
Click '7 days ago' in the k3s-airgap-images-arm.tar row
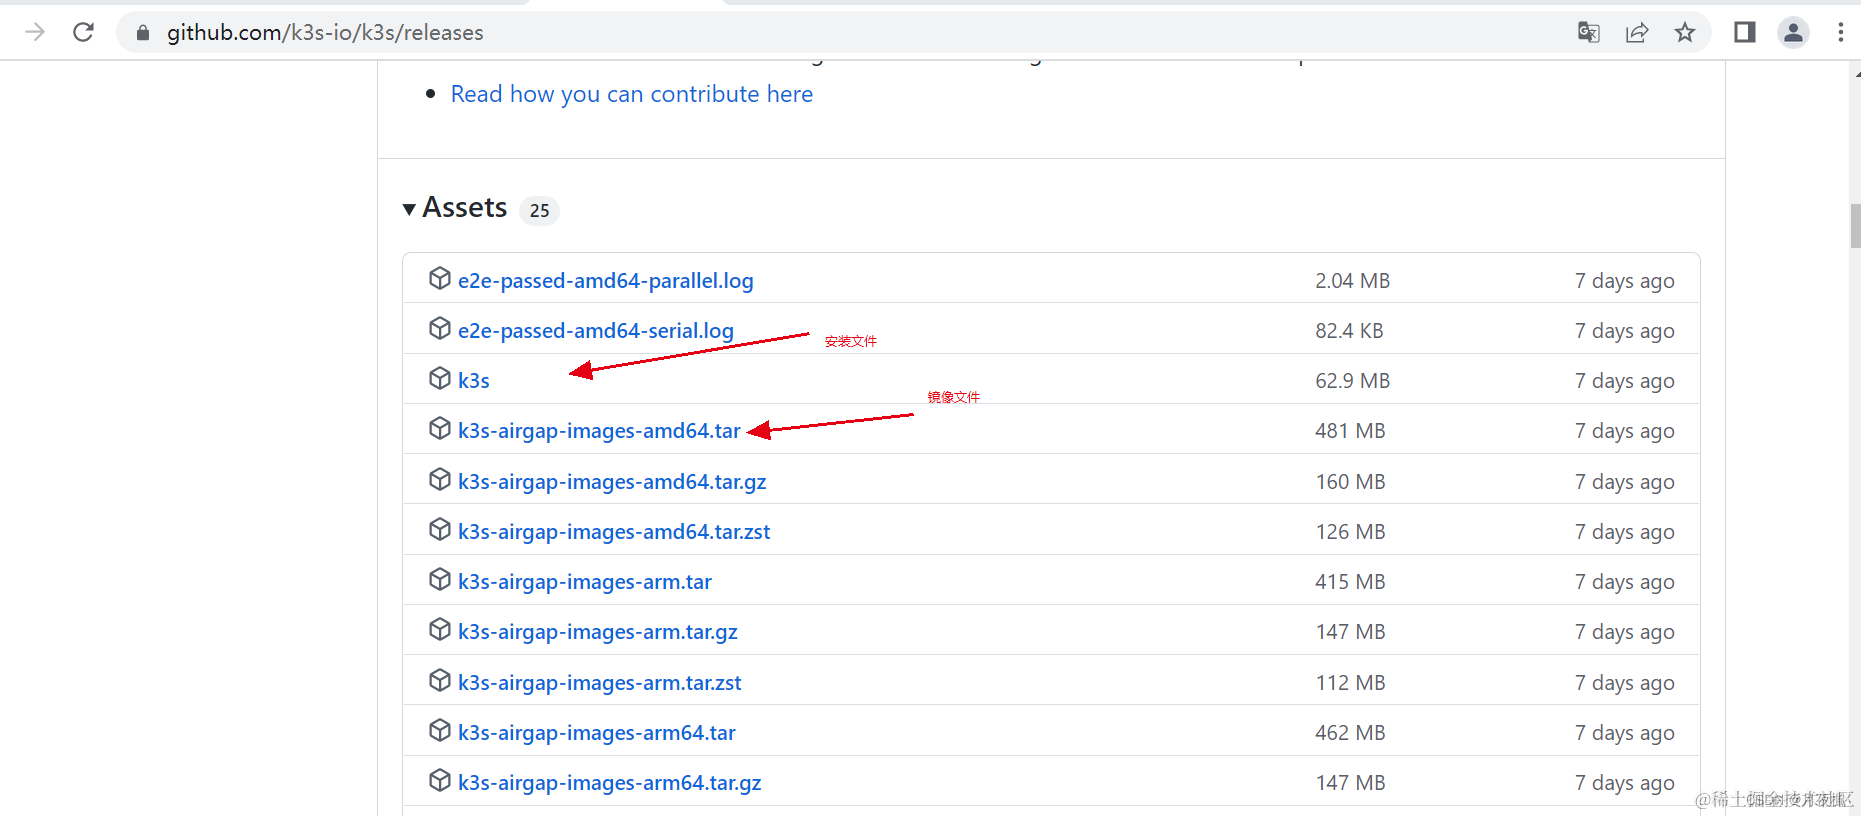(1625, 582)
